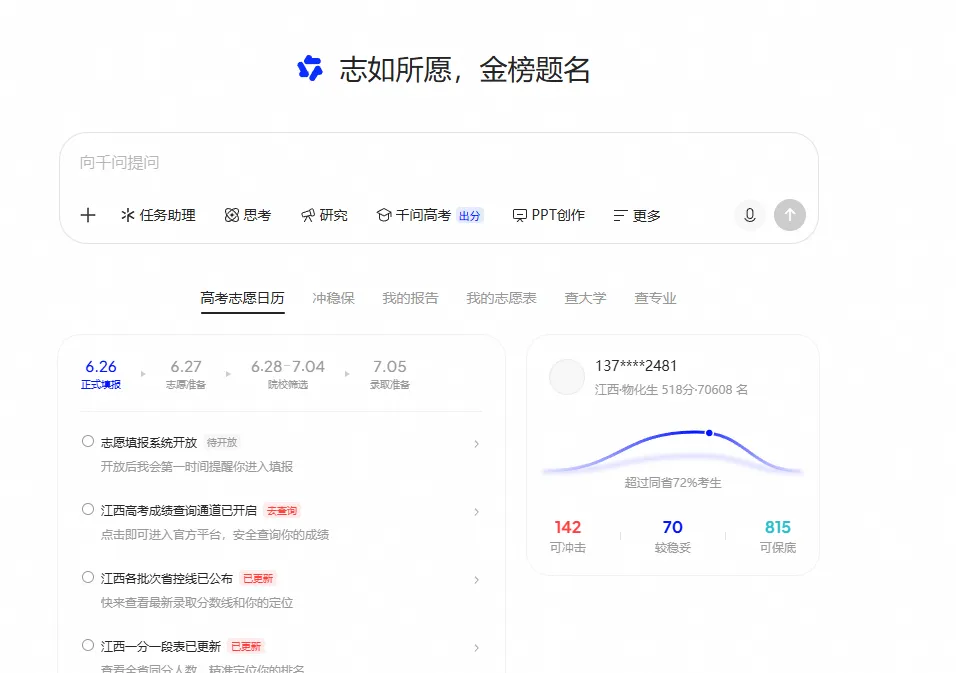Select the 6.28-7.04 院校筛选 date step
The width and height of the screenshot is (956, 673).
(288, 374)
